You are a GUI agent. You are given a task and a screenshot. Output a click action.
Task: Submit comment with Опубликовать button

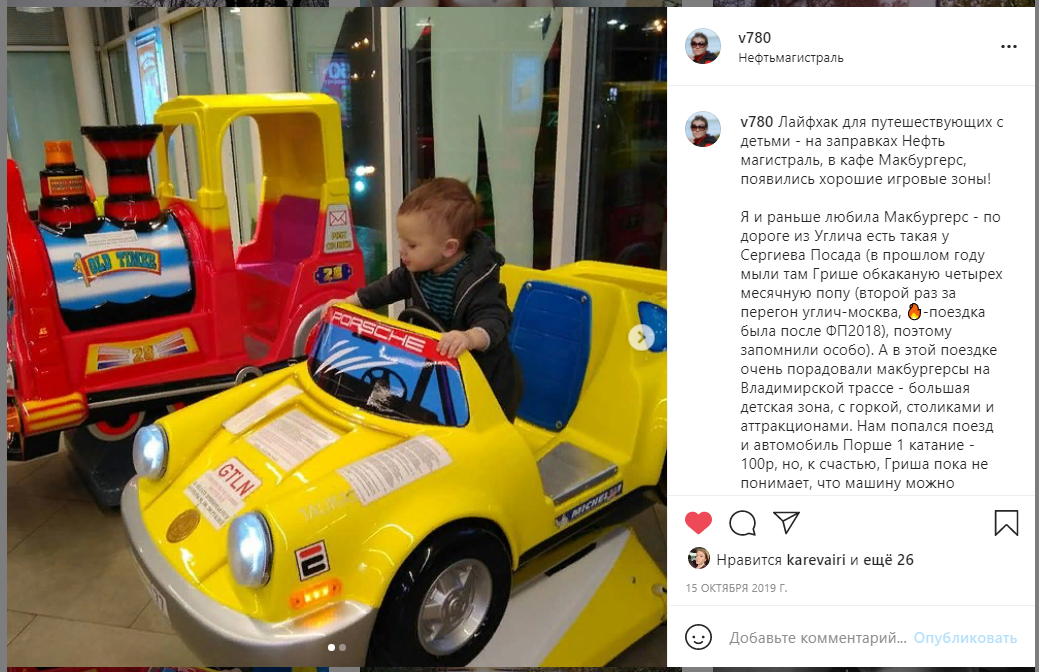click(x=965, y=638)
